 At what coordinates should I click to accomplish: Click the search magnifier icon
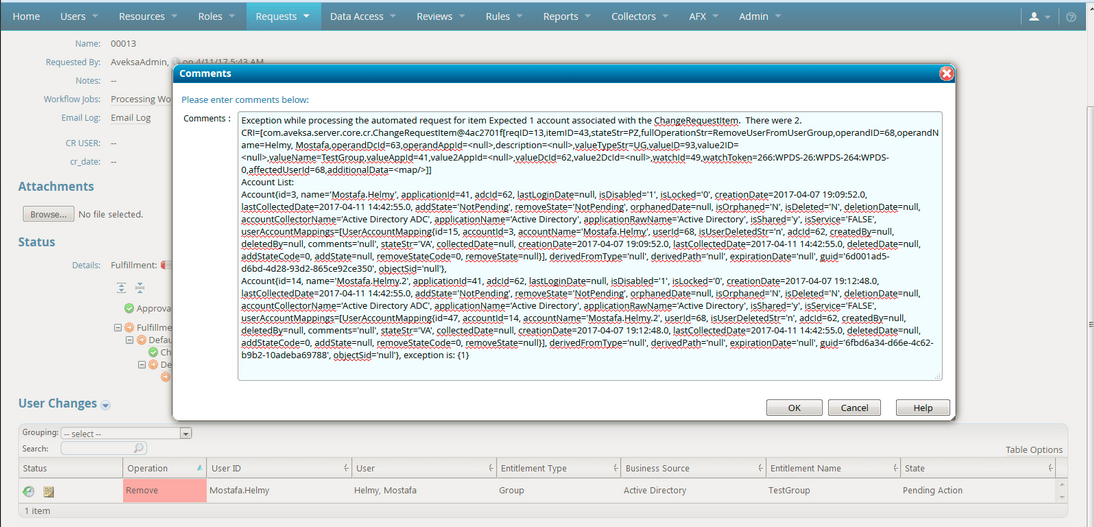[x=139, y=448]
